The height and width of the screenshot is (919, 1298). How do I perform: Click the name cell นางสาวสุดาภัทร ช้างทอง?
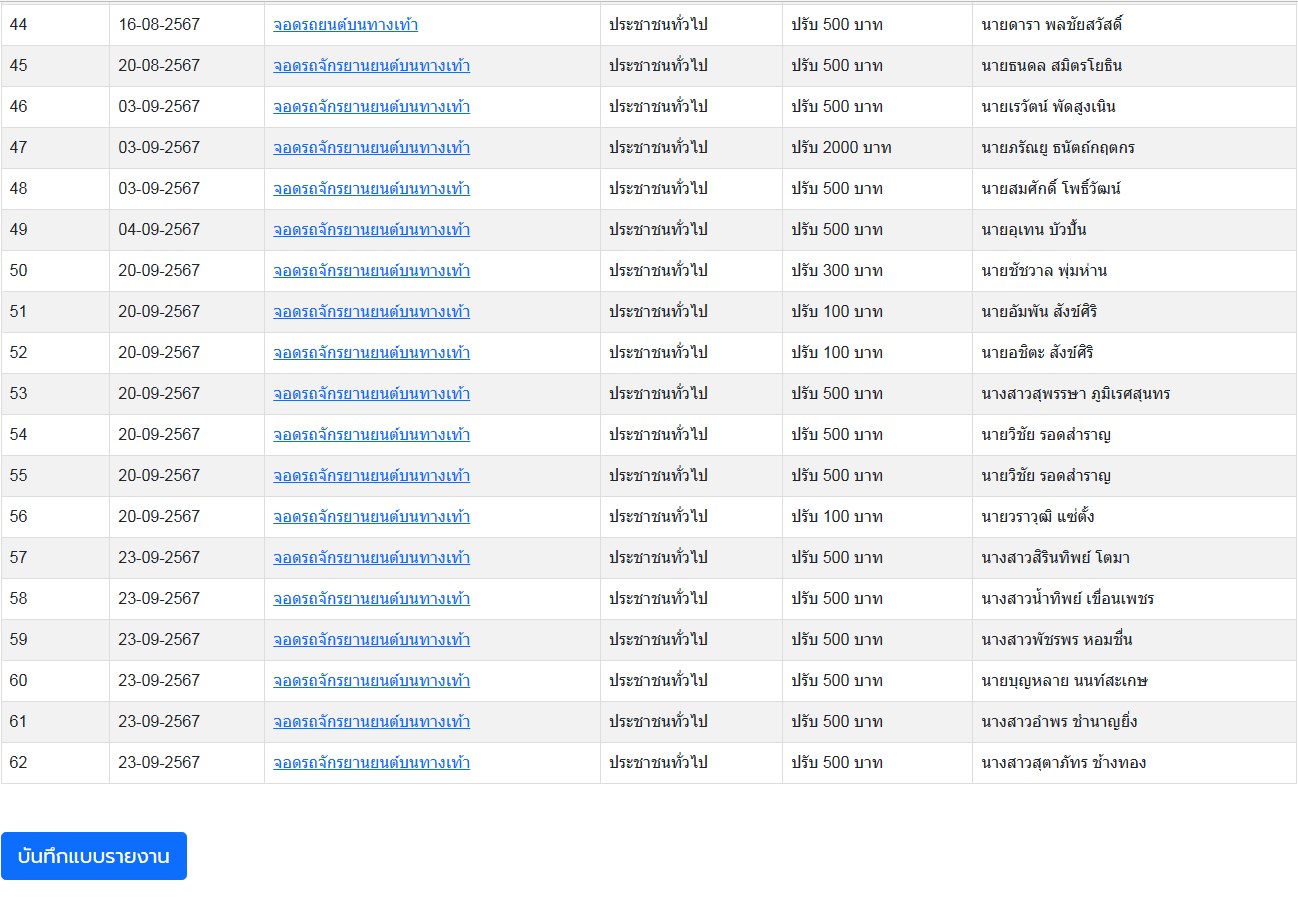1064,762
